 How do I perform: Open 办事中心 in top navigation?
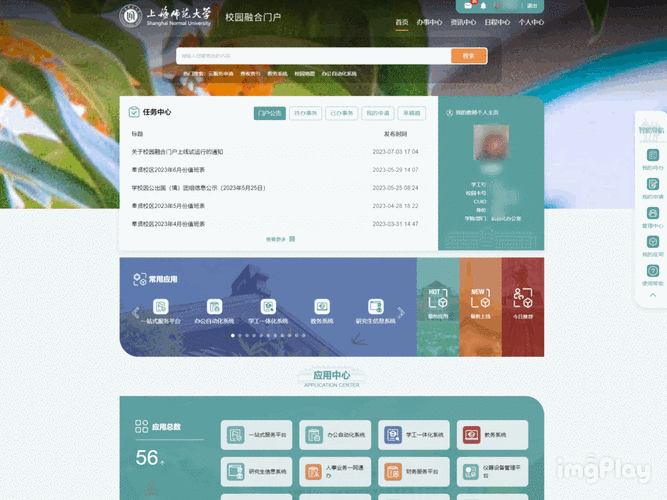(x=430, y=21)
